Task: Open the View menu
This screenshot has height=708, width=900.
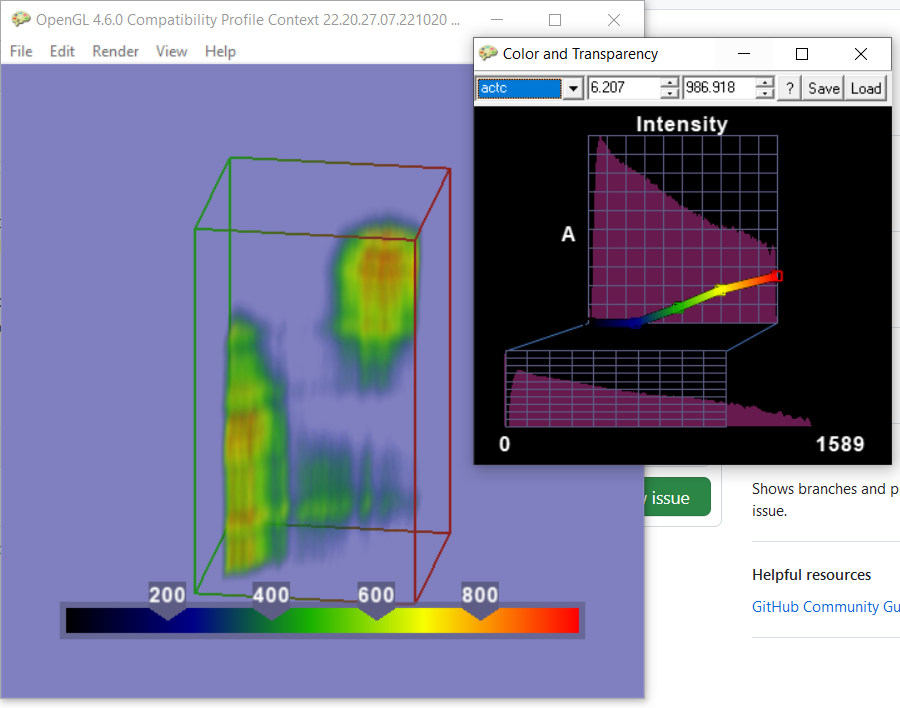Action: 171,51
